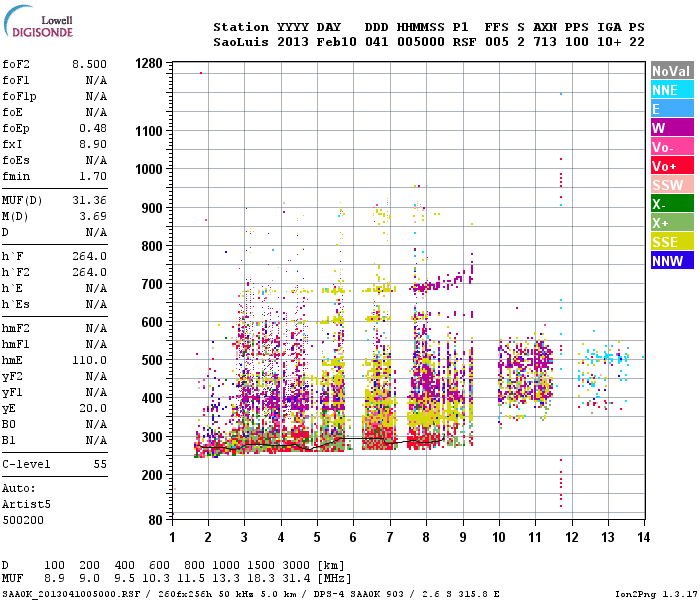
Task: Click the Feb10 date in header
Action: [337, 42]
